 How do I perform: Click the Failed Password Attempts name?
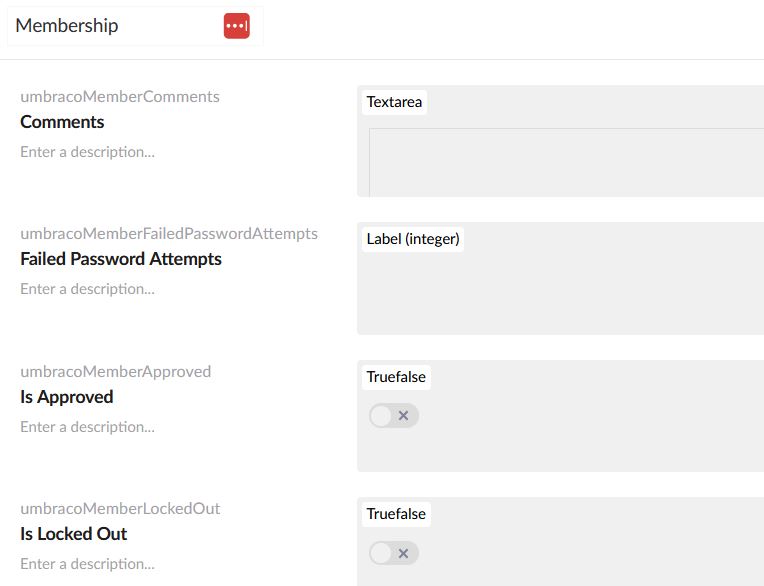[121, 259]
